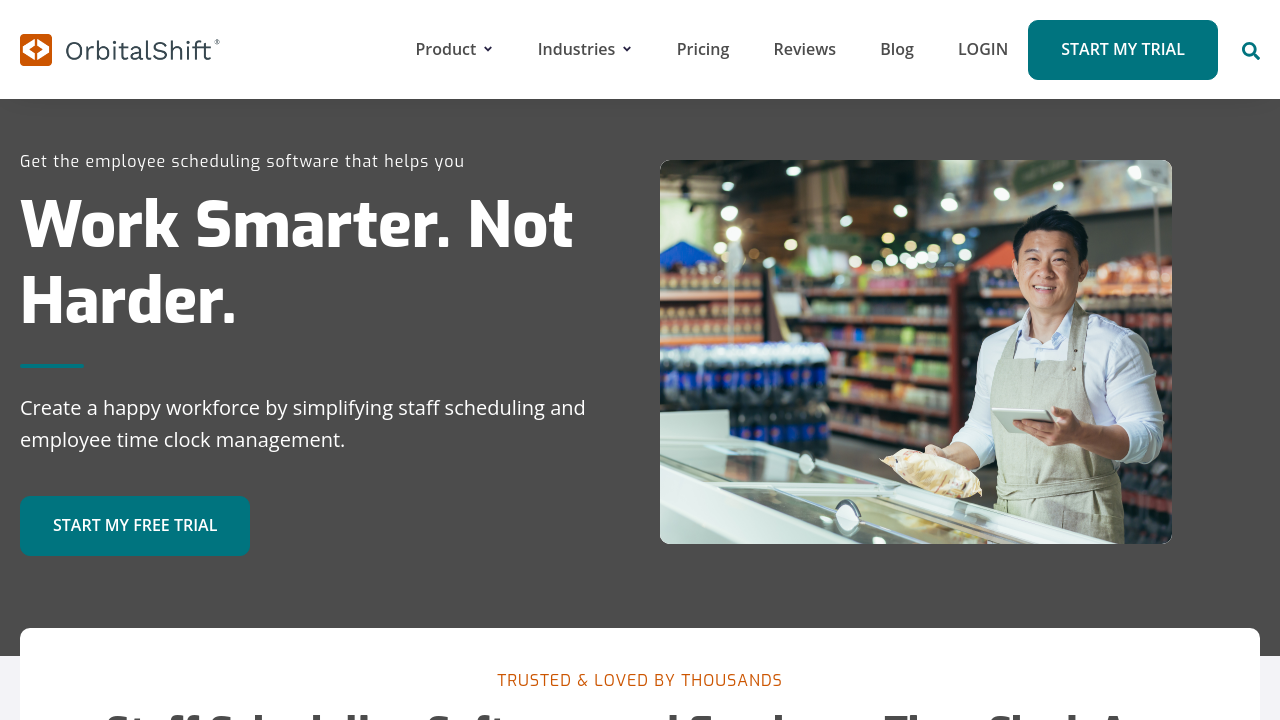Open the Product menu item

445,49
